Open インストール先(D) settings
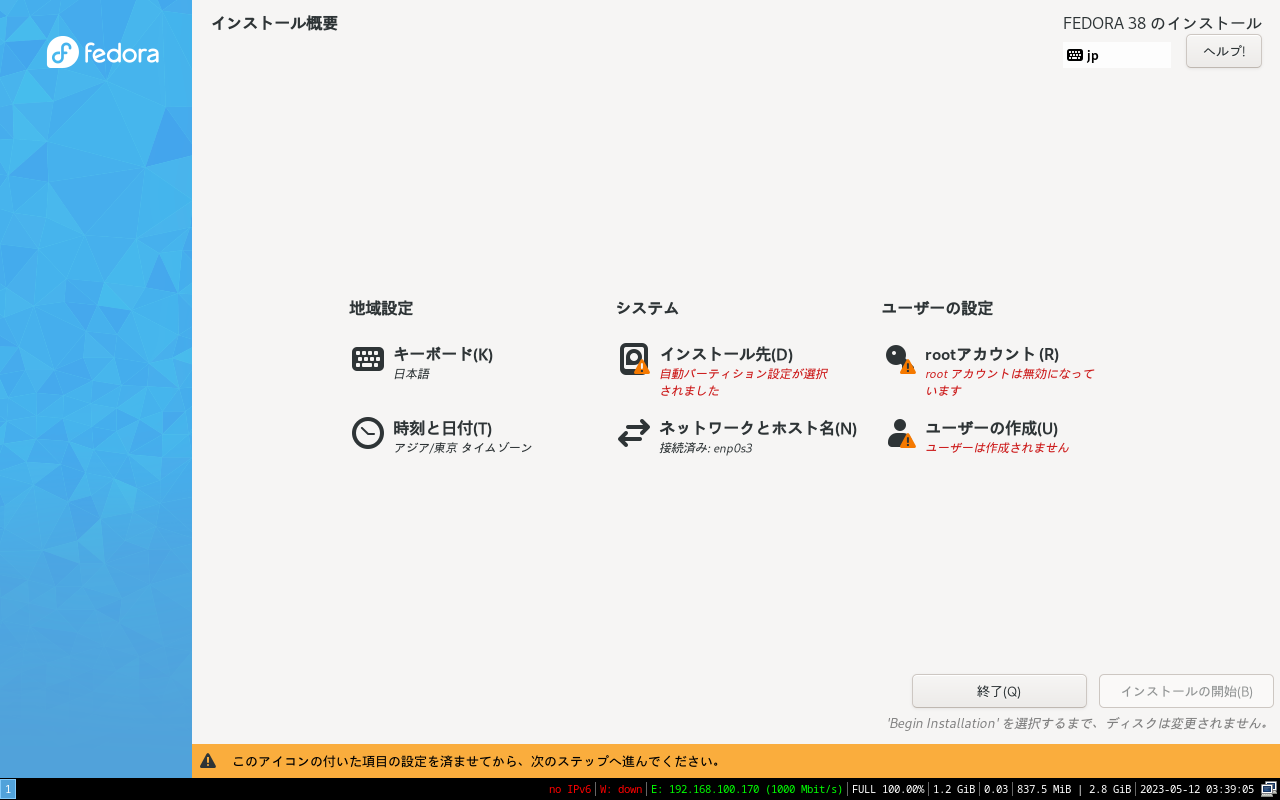The width and height of the screenshot is (1280, 800). [x=726, y=354]
